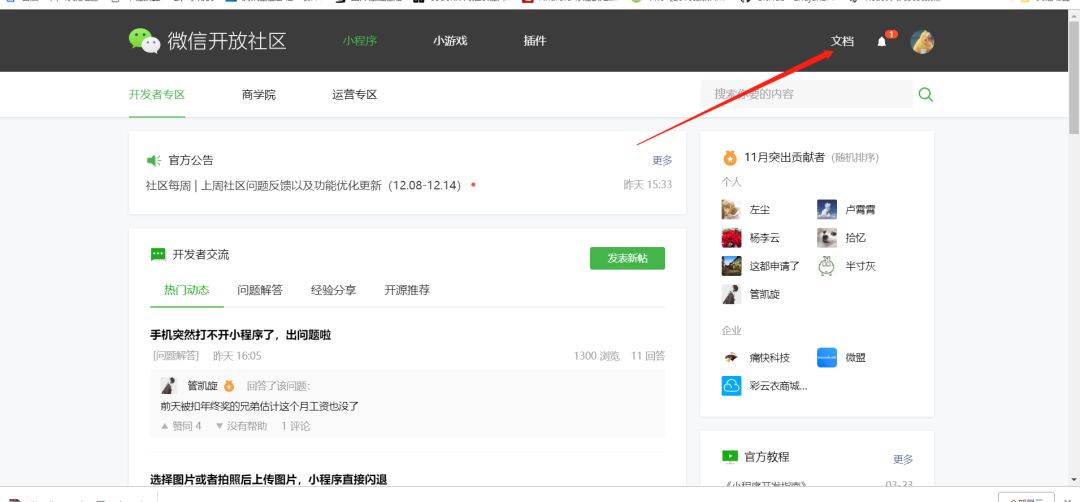
Task: Select the 插件 navigation item
Action: click(534, 41)
